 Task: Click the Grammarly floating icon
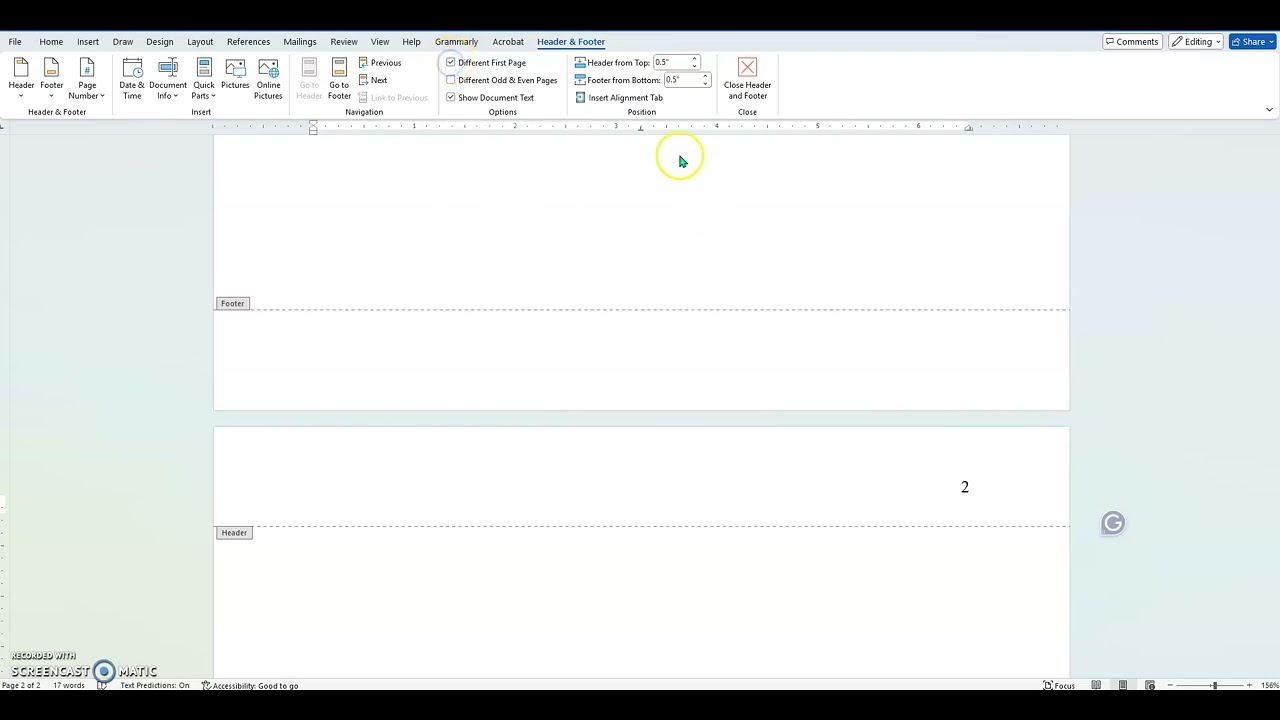(x=1113, y=523)
